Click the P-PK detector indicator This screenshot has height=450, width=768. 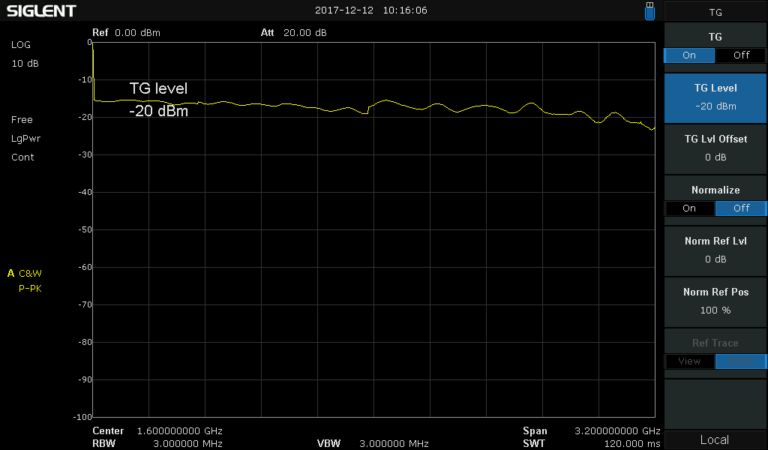[31, 287]
